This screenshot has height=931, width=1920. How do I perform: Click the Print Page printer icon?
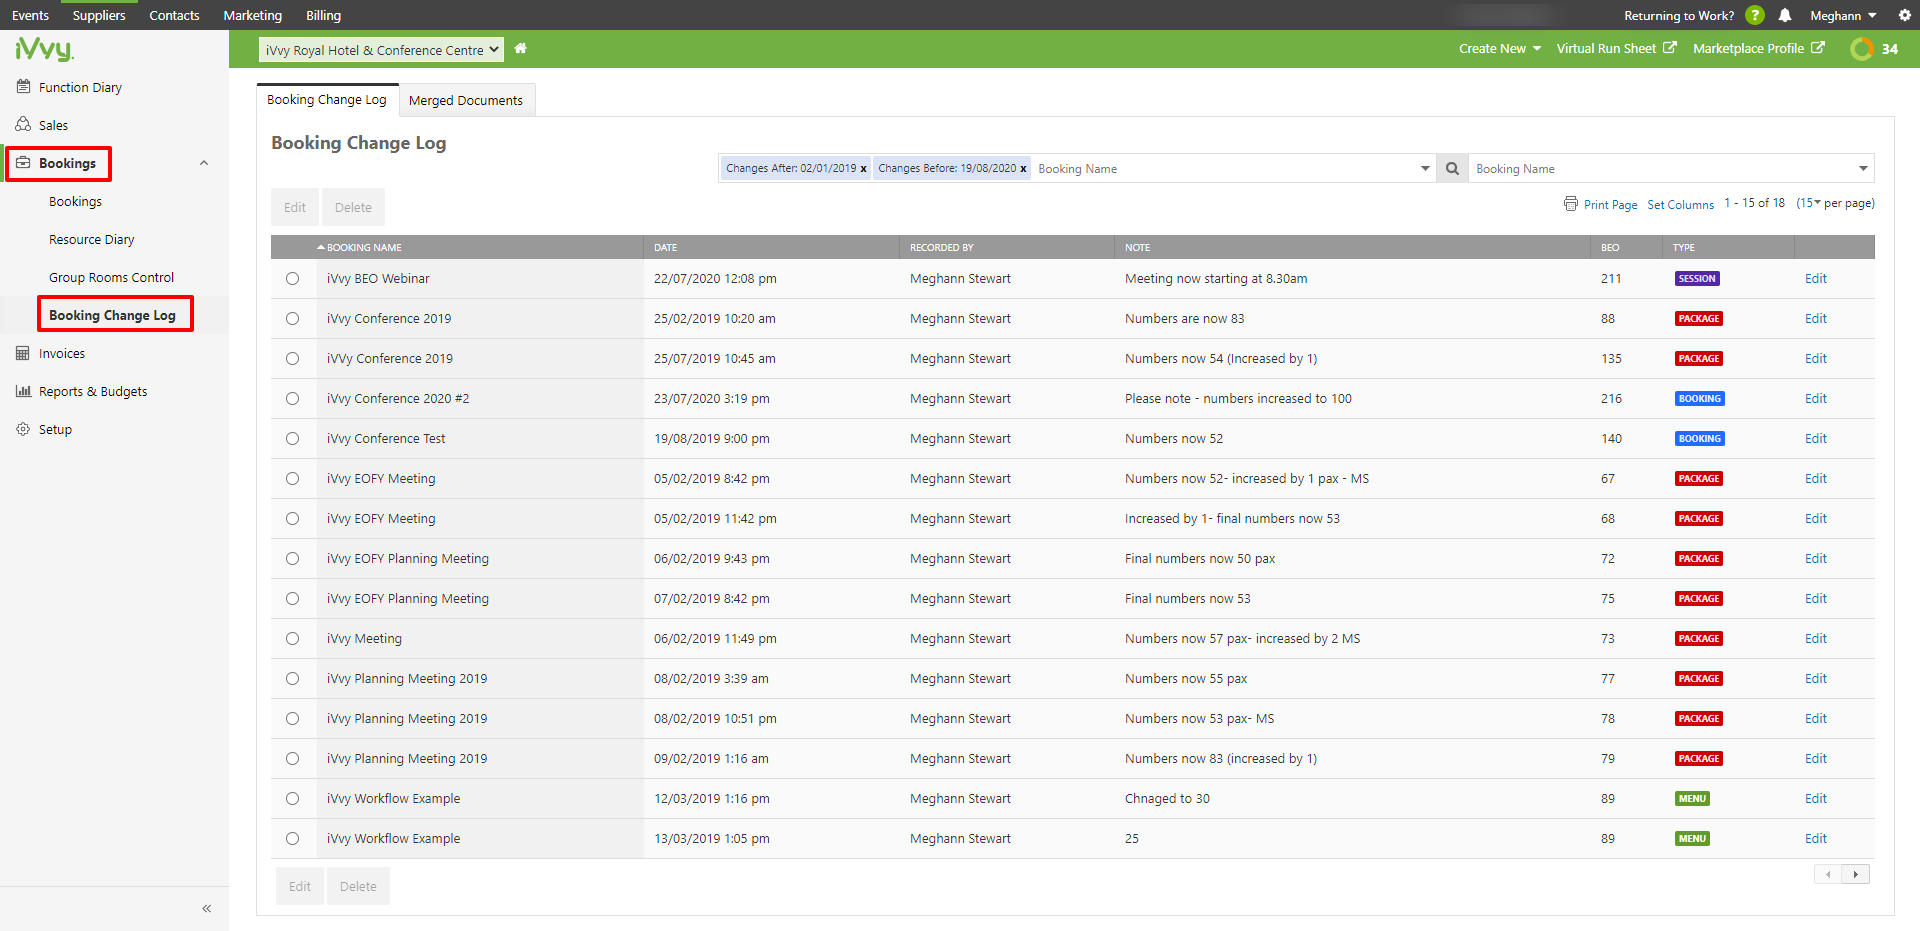[1570, 203]
